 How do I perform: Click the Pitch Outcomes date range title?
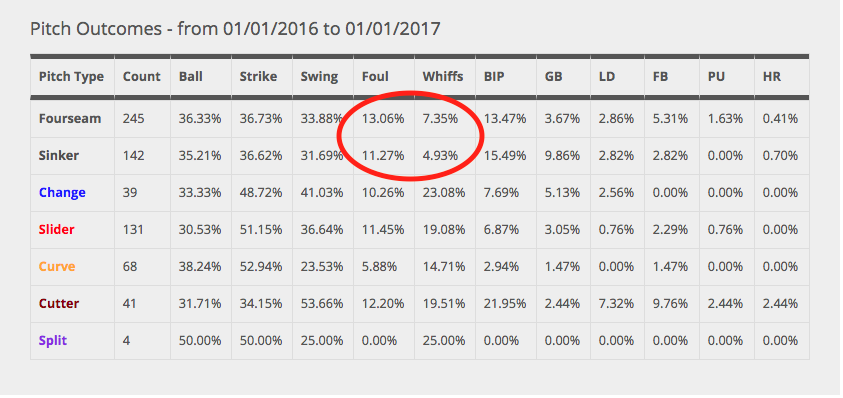coord(235,29)
